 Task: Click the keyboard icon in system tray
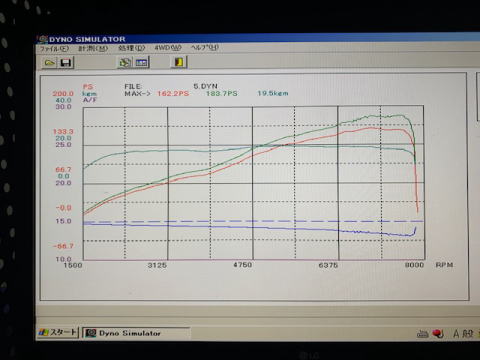point(422,333)
